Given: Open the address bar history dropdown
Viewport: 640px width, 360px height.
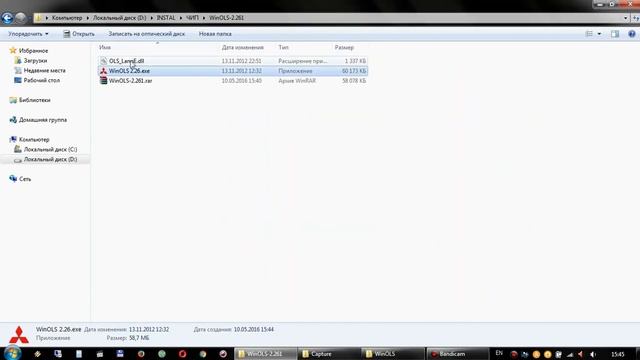Looking at the screenshot, I should click(x=625, y=18).
